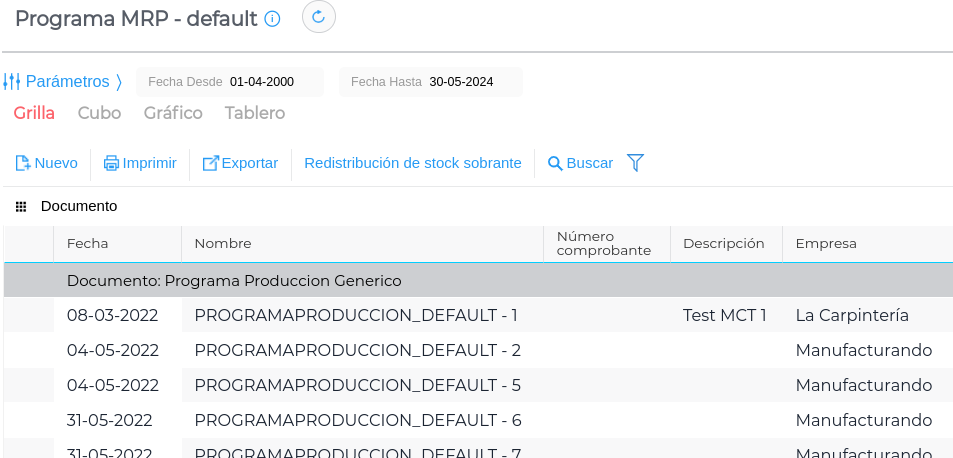953x458 pixels.
Task: Click the filter funnel icon
Action: click(635, 162)
